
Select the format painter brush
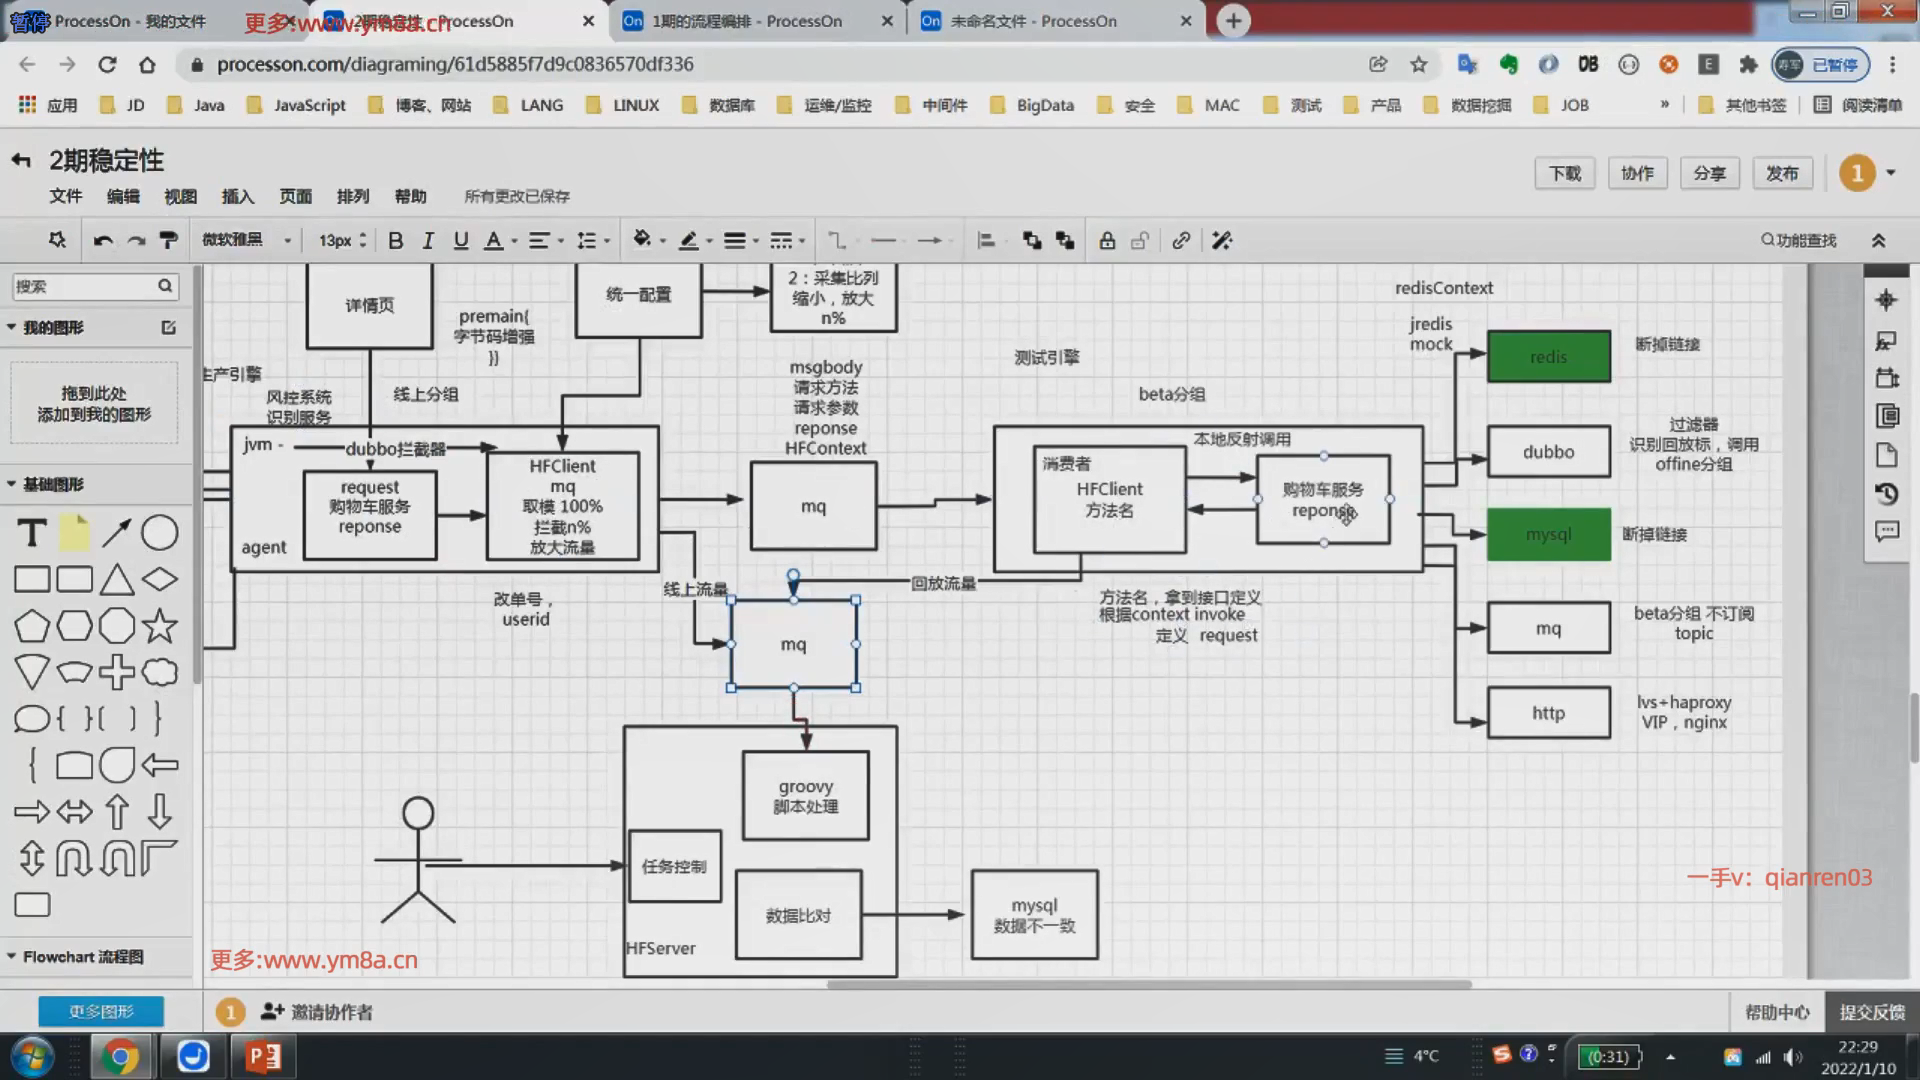(x=168, y=241)
